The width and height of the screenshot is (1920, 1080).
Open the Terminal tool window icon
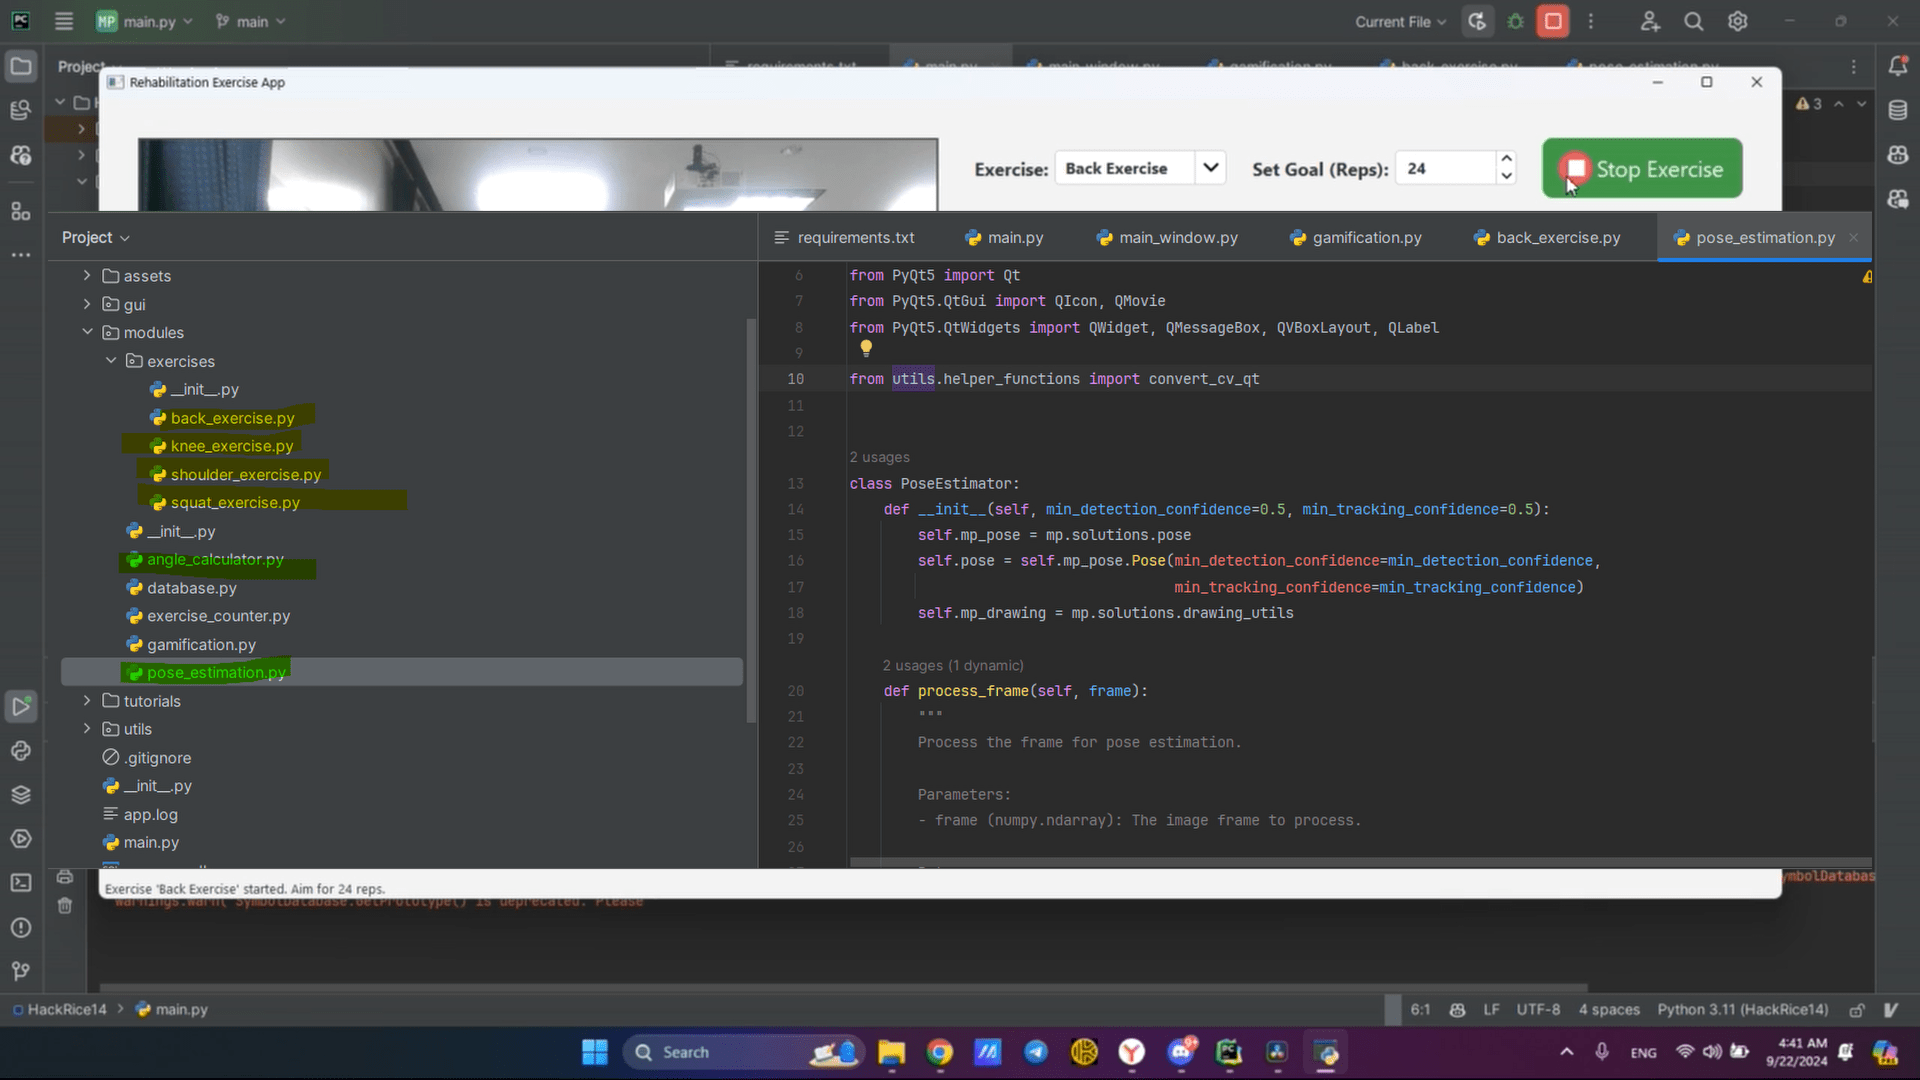tap(20, 883)
